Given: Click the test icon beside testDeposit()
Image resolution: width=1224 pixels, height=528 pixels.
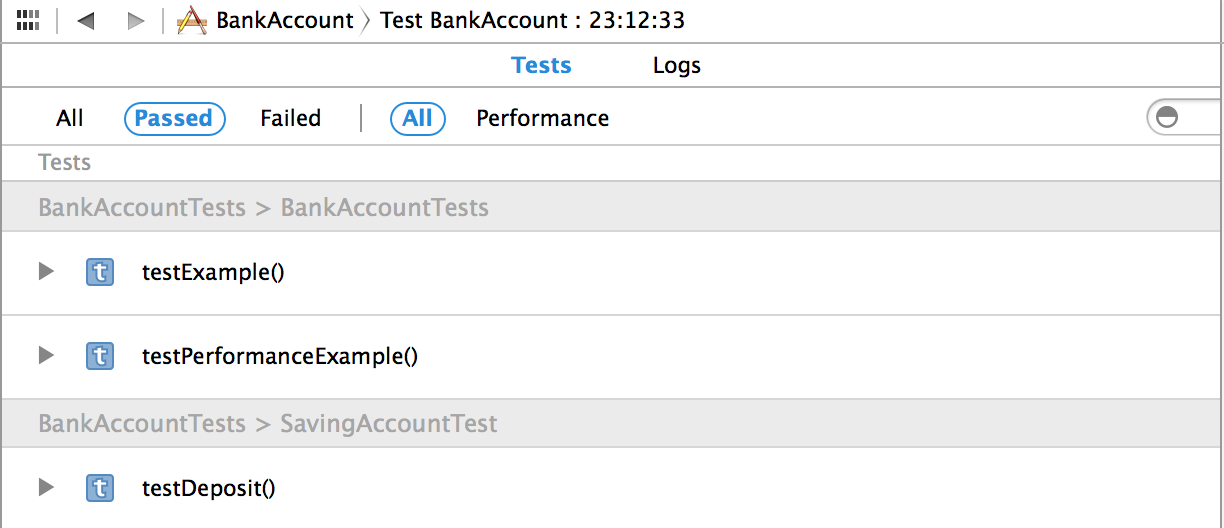Looking at the screenshot, I should pyautogui.click(x=100, y=488).
